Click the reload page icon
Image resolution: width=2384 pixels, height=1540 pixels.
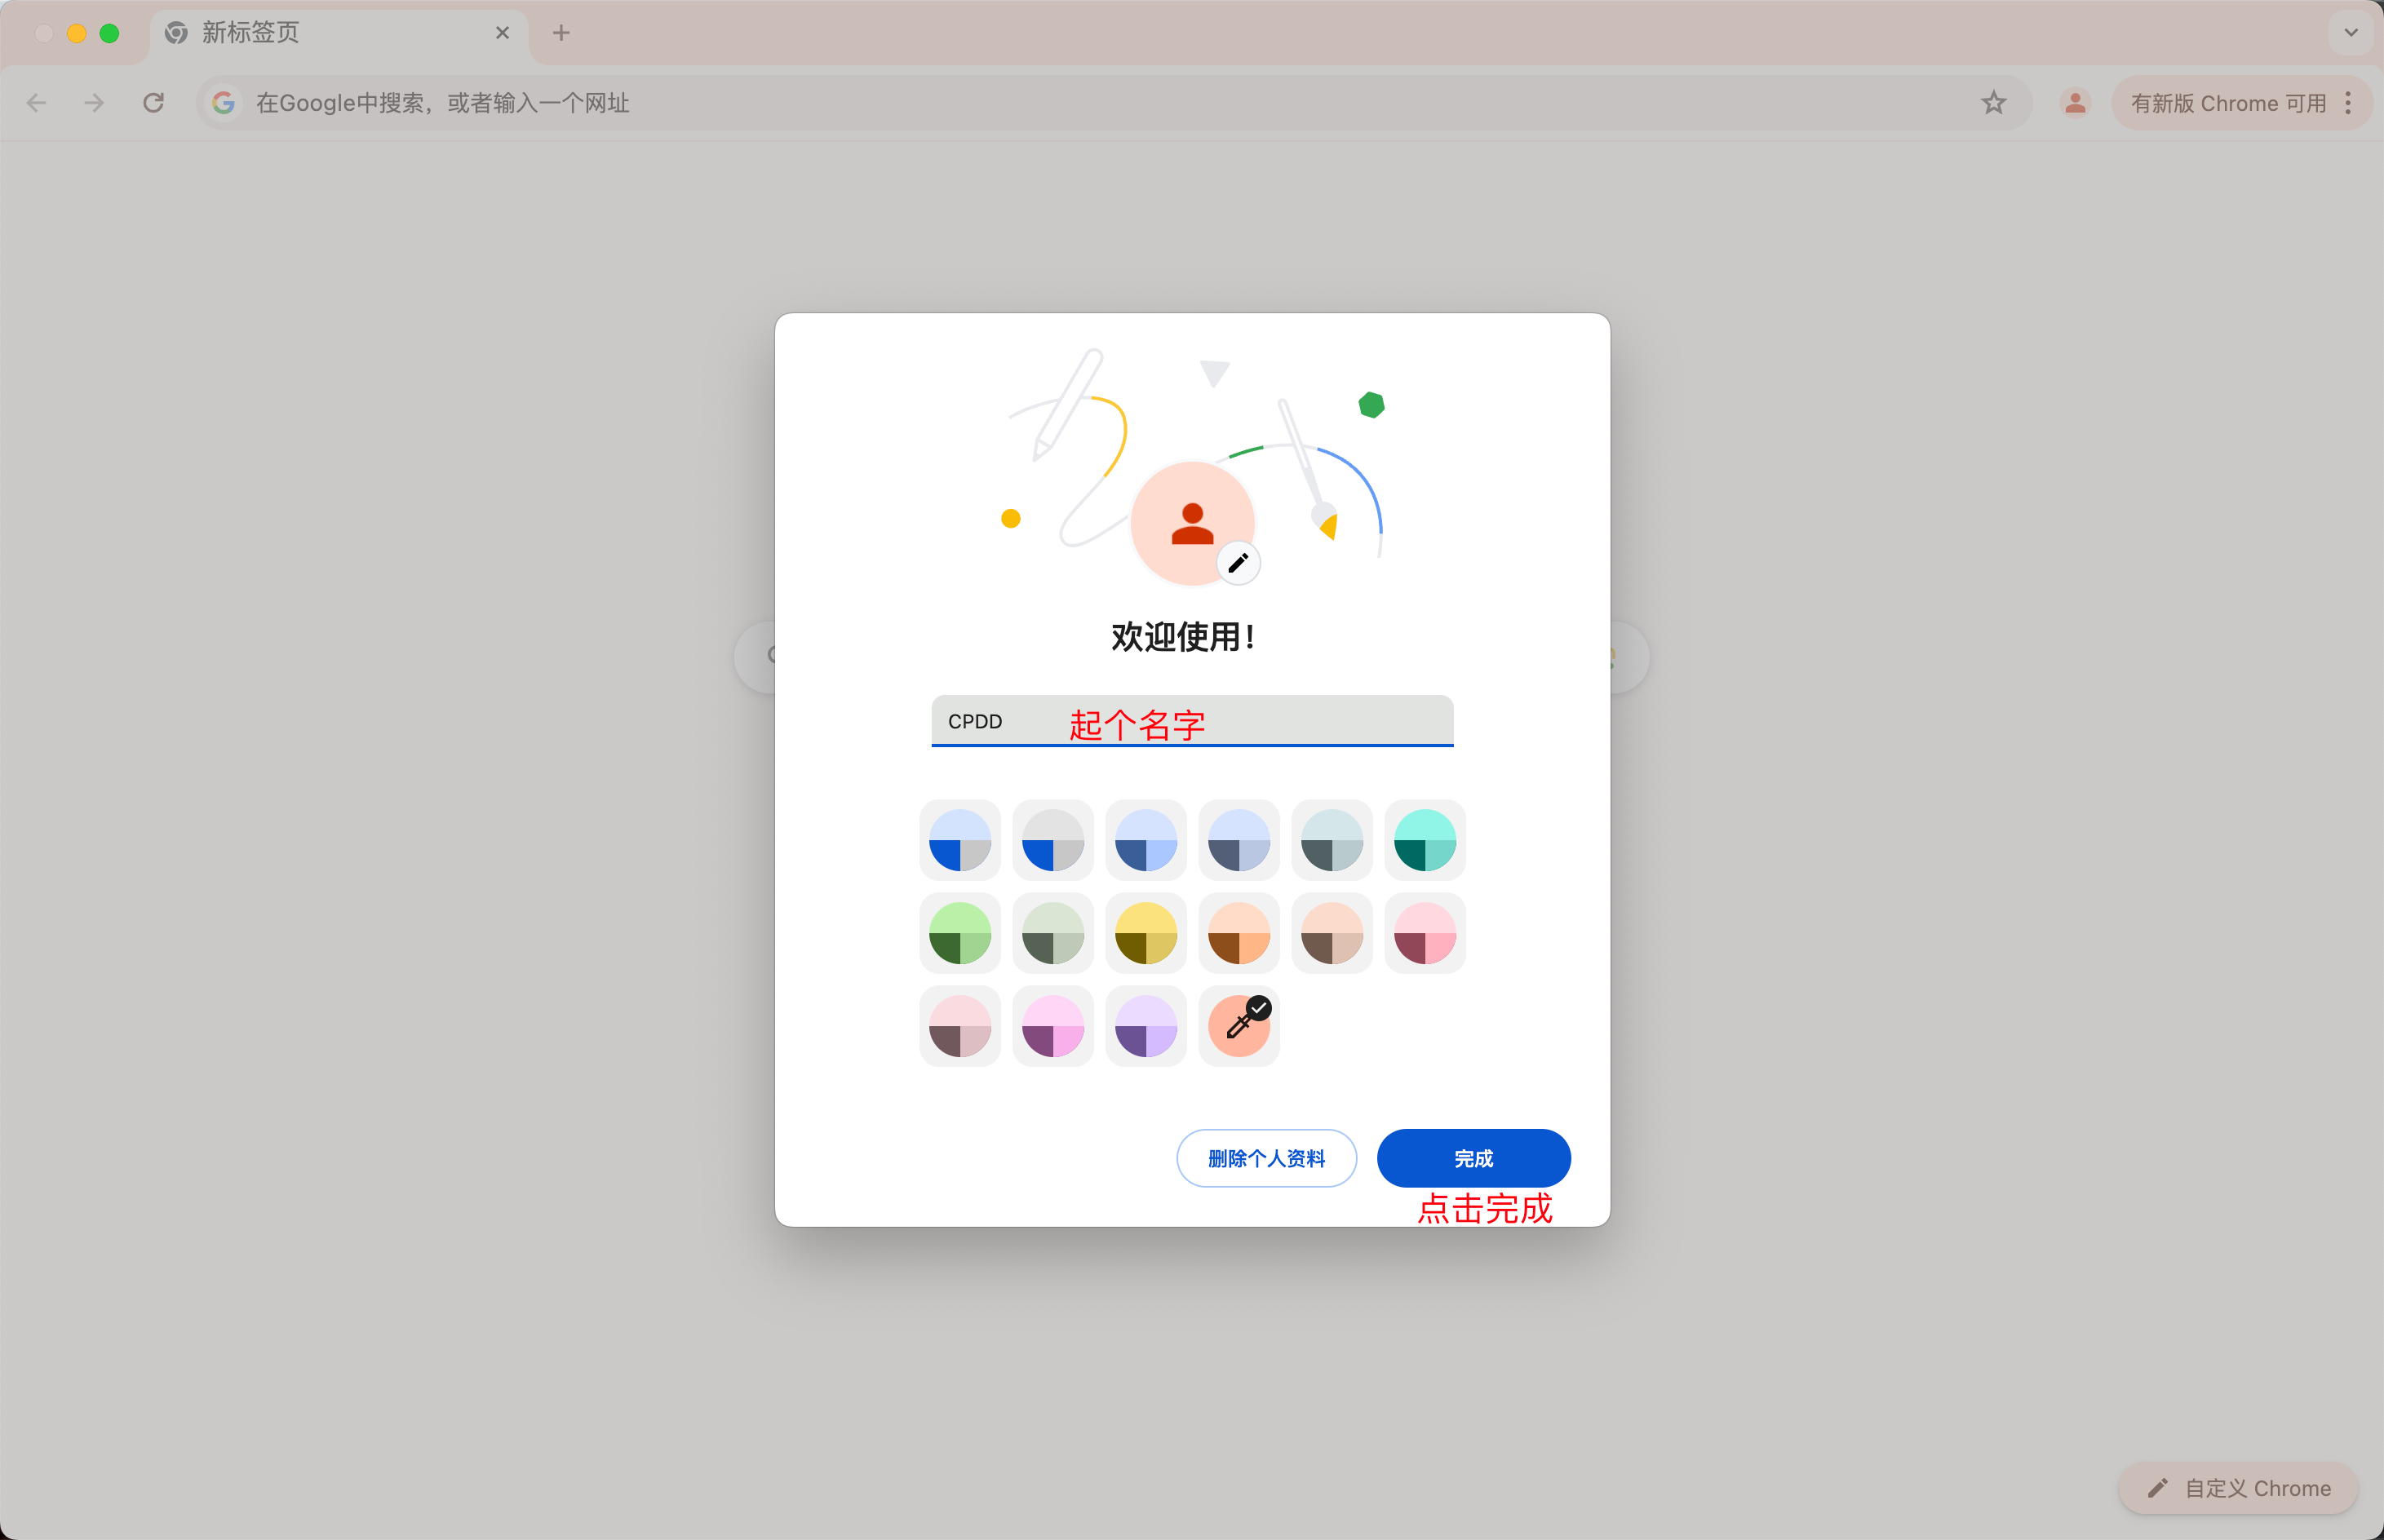click(x=153, y=103)
